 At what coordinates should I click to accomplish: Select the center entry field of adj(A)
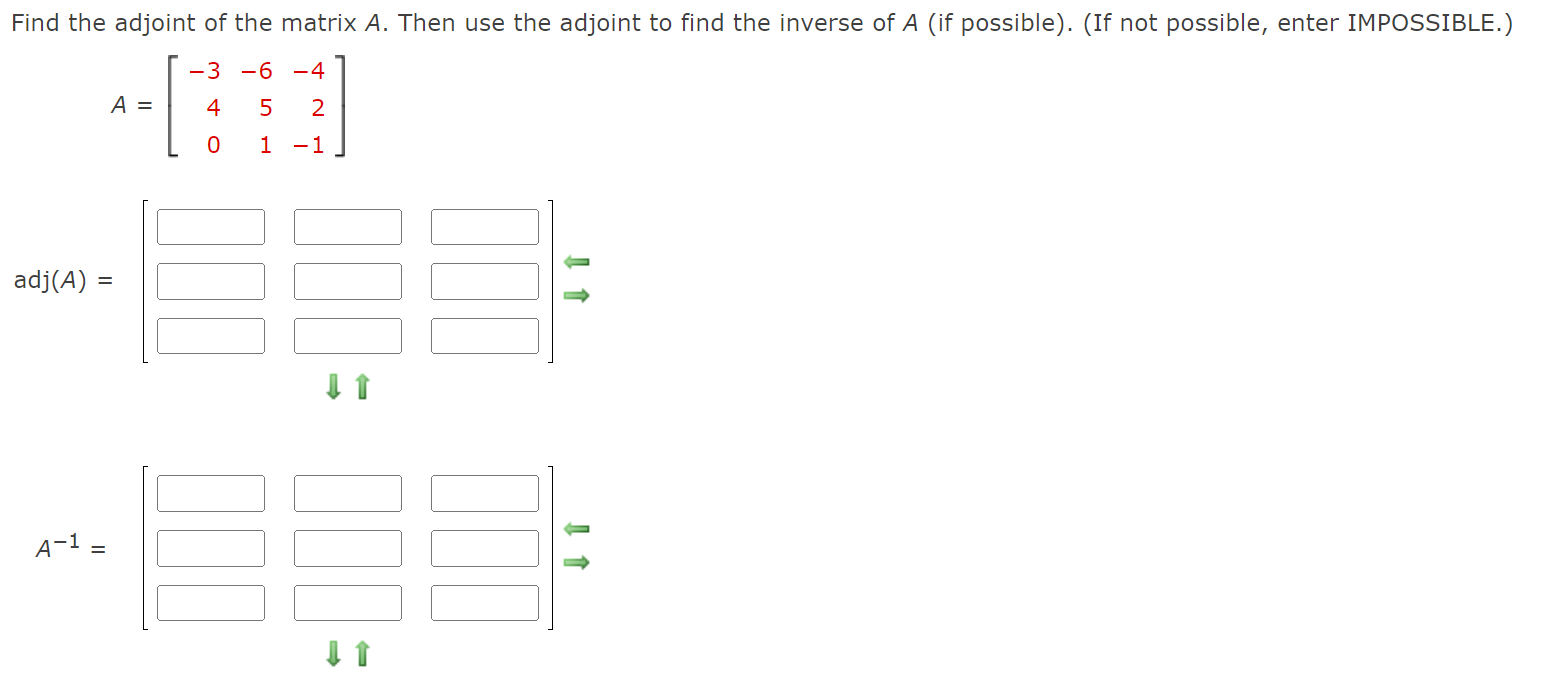[x=348, y=281]
